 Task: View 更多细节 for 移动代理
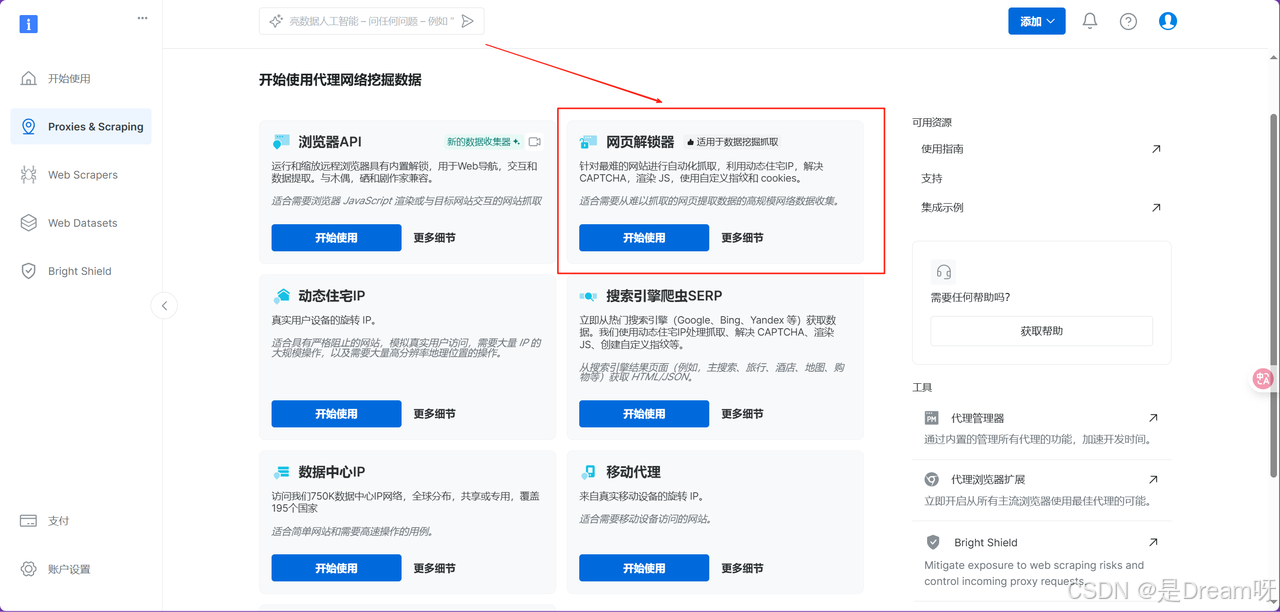coord(743,568)
